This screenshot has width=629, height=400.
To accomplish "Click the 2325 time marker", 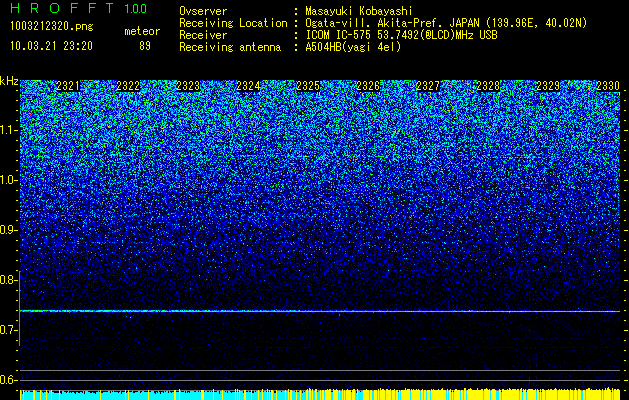I will tap(308, 86).
